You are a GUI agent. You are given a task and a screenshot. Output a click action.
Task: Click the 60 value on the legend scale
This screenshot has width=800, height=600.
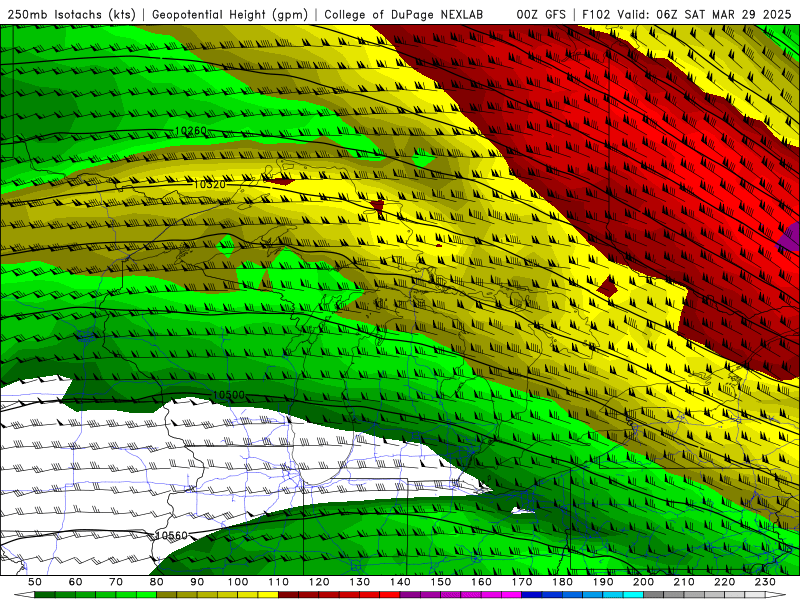(75, 582)
